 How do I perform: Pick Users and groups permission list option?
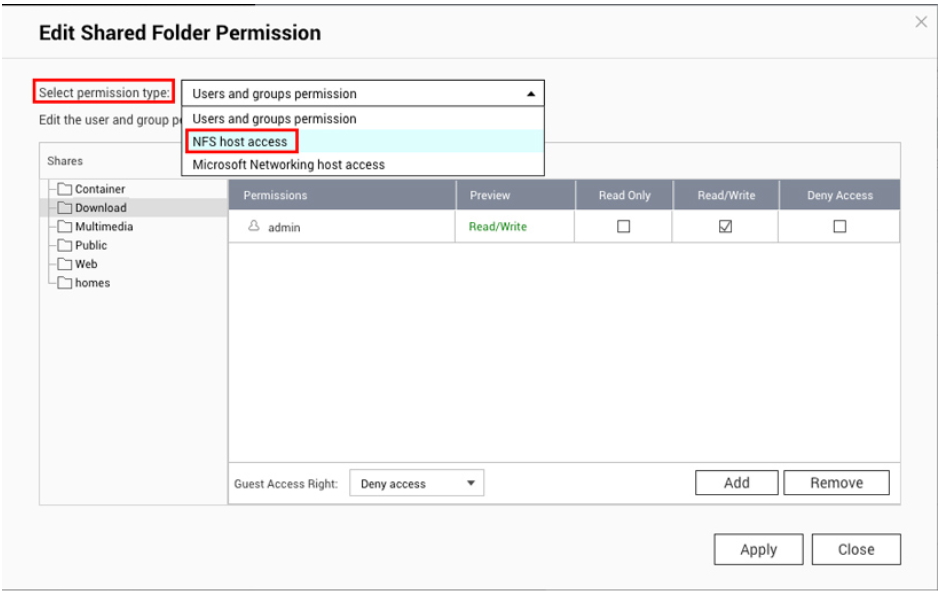[274, 119]
